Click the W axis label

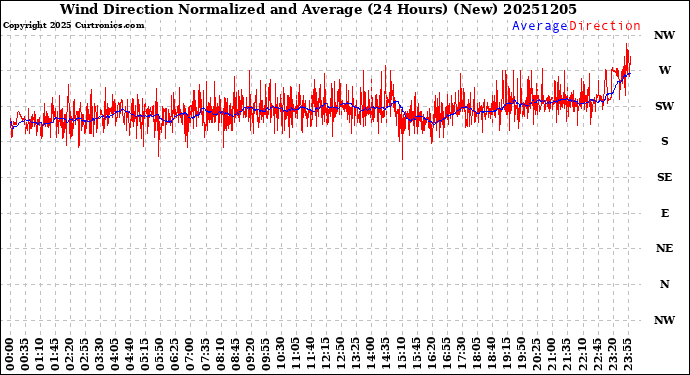click(x=664, y=70)
